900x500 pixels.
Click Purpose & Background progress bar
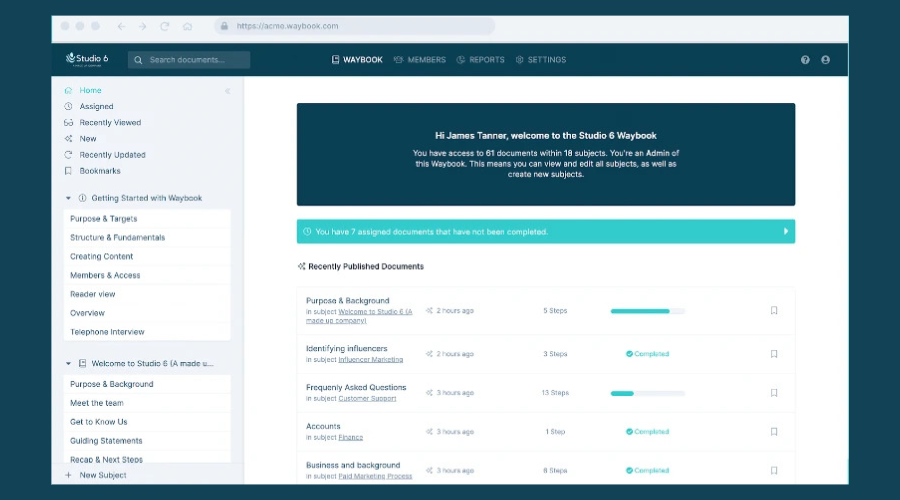(x=647, y=311)
